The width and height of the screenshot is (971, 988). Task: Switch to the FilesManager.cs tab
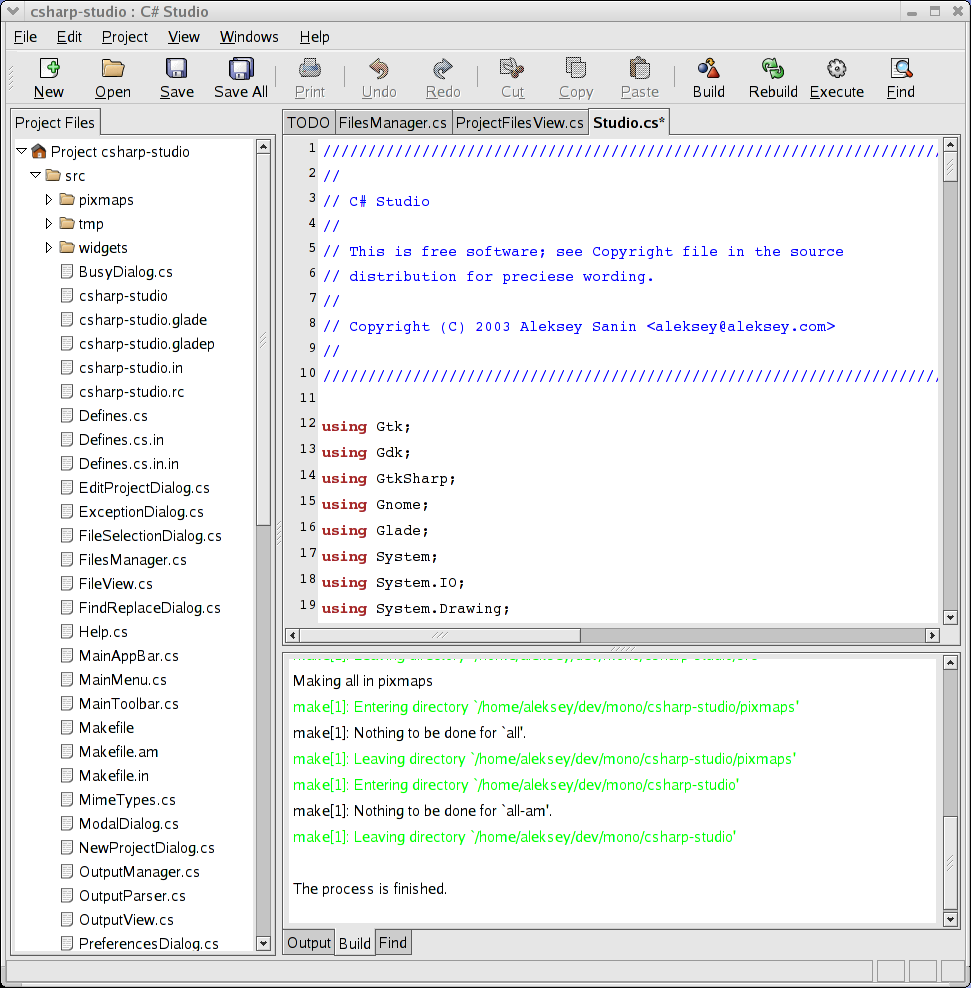(392, 122)
